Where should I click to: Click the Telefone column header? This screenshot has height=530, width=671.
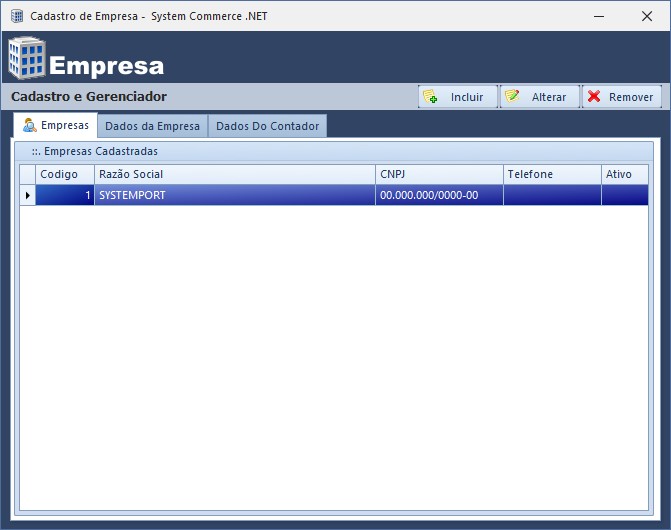tap(552, 174)
